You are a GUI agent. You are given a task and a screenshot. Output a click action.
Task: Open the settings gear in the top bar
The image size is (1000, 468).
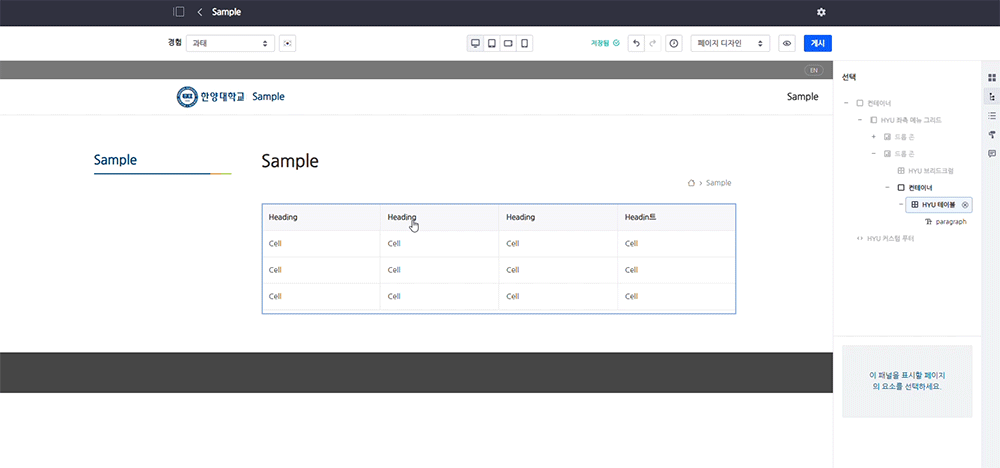[x=821, y=12]
